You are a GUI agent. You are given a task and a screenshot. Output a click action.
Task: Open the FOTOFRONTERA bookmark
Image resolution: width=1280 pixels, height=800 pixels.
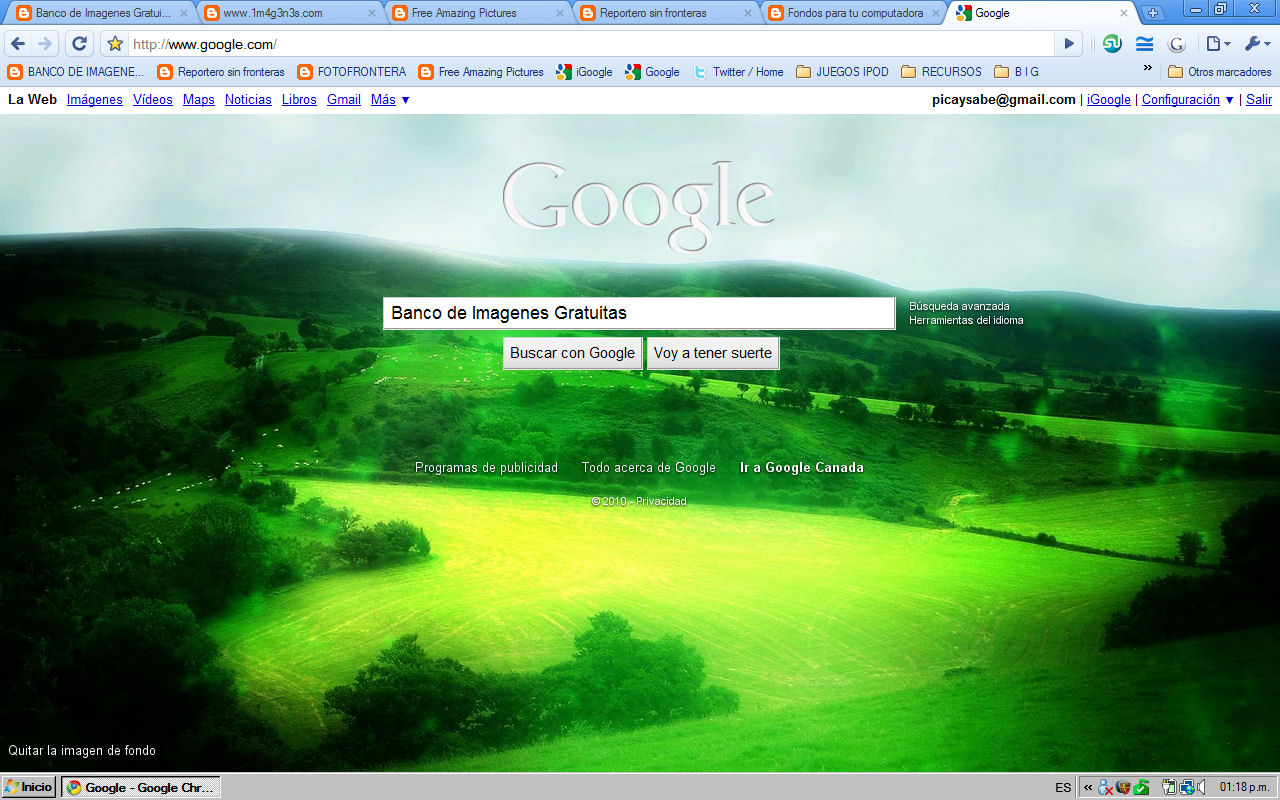pyautogui.click(x=352, y=72)
